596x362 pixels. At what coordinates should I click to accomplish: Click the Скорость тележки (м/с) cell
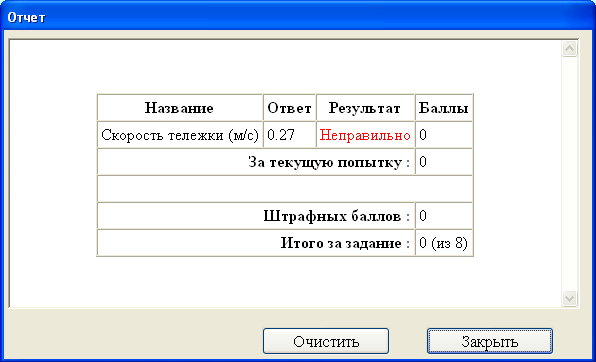click(x=179, y=135)
